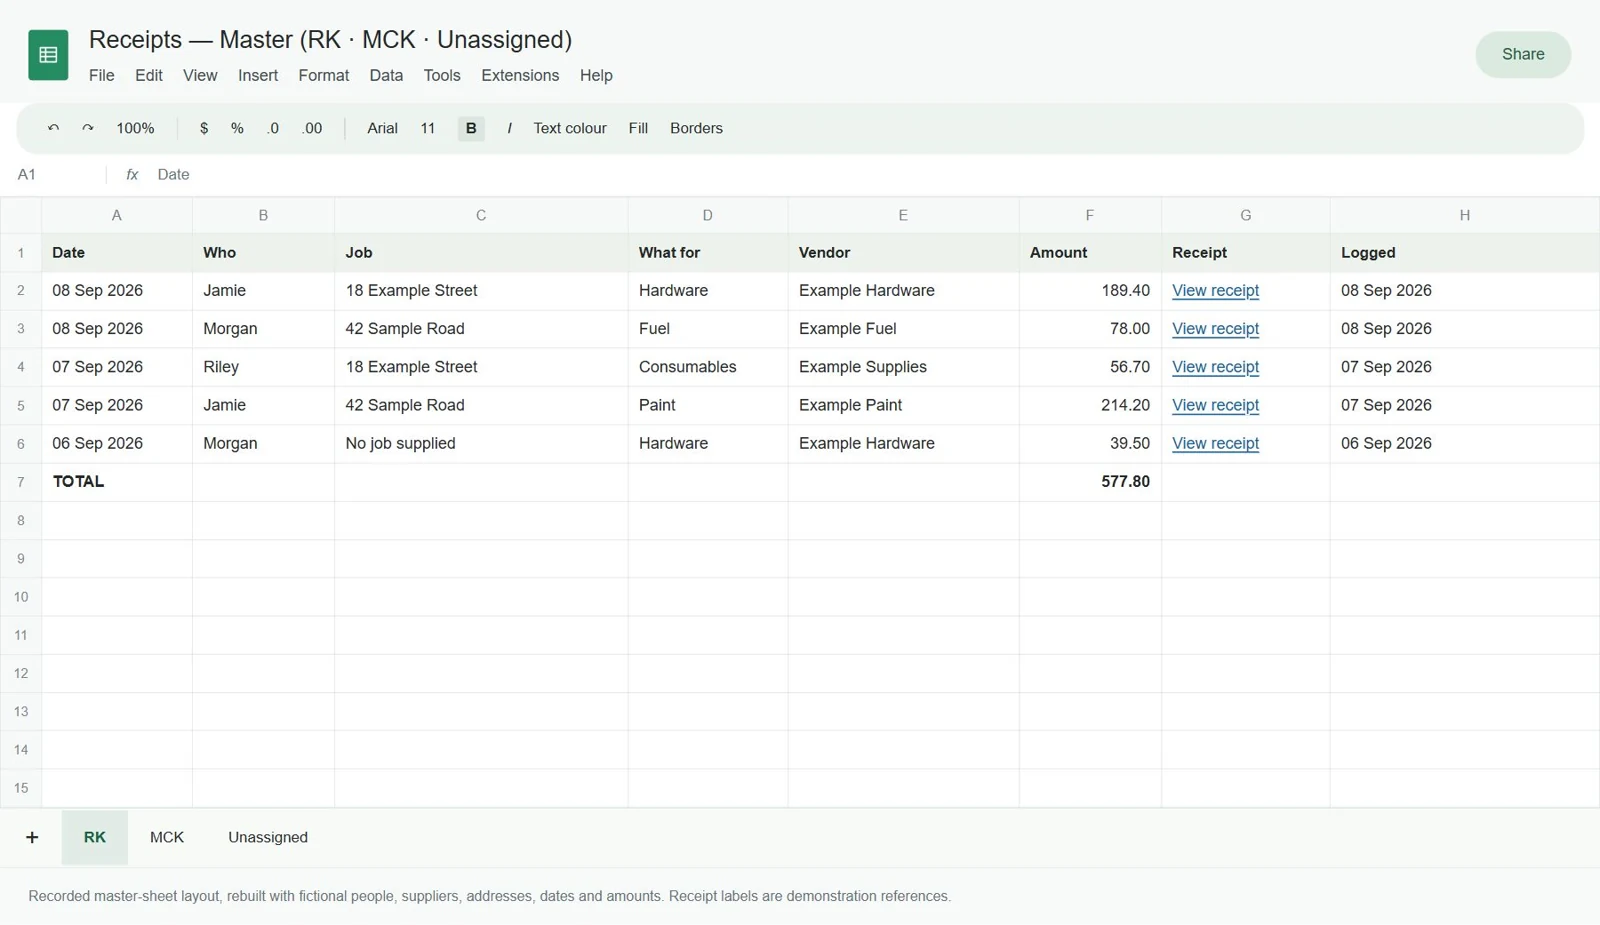The image size is (1600, 925).
Task: Select the 'No job supplied' cell
Action: point(481,443)
